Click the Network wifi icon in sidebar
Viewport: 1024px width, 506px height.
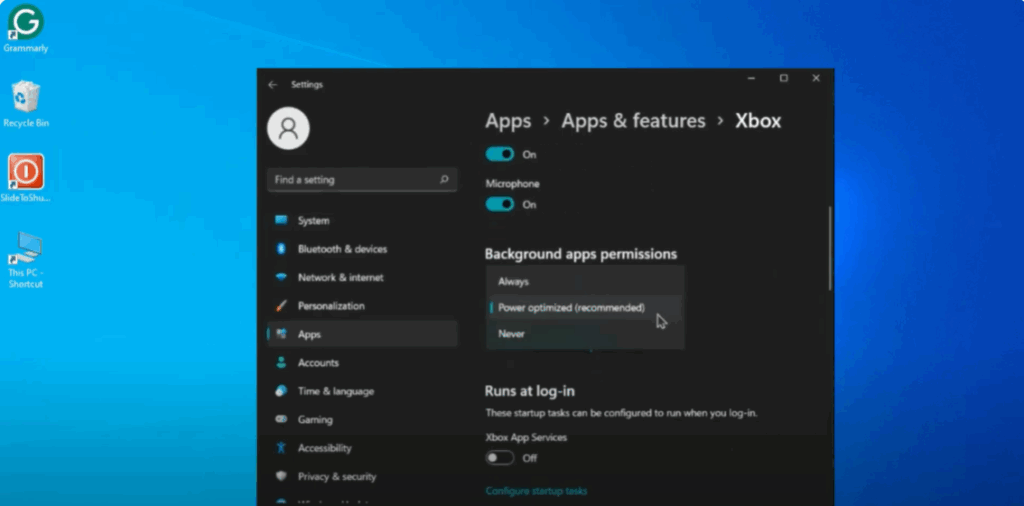pyautogui.click(x=281, y=277)
